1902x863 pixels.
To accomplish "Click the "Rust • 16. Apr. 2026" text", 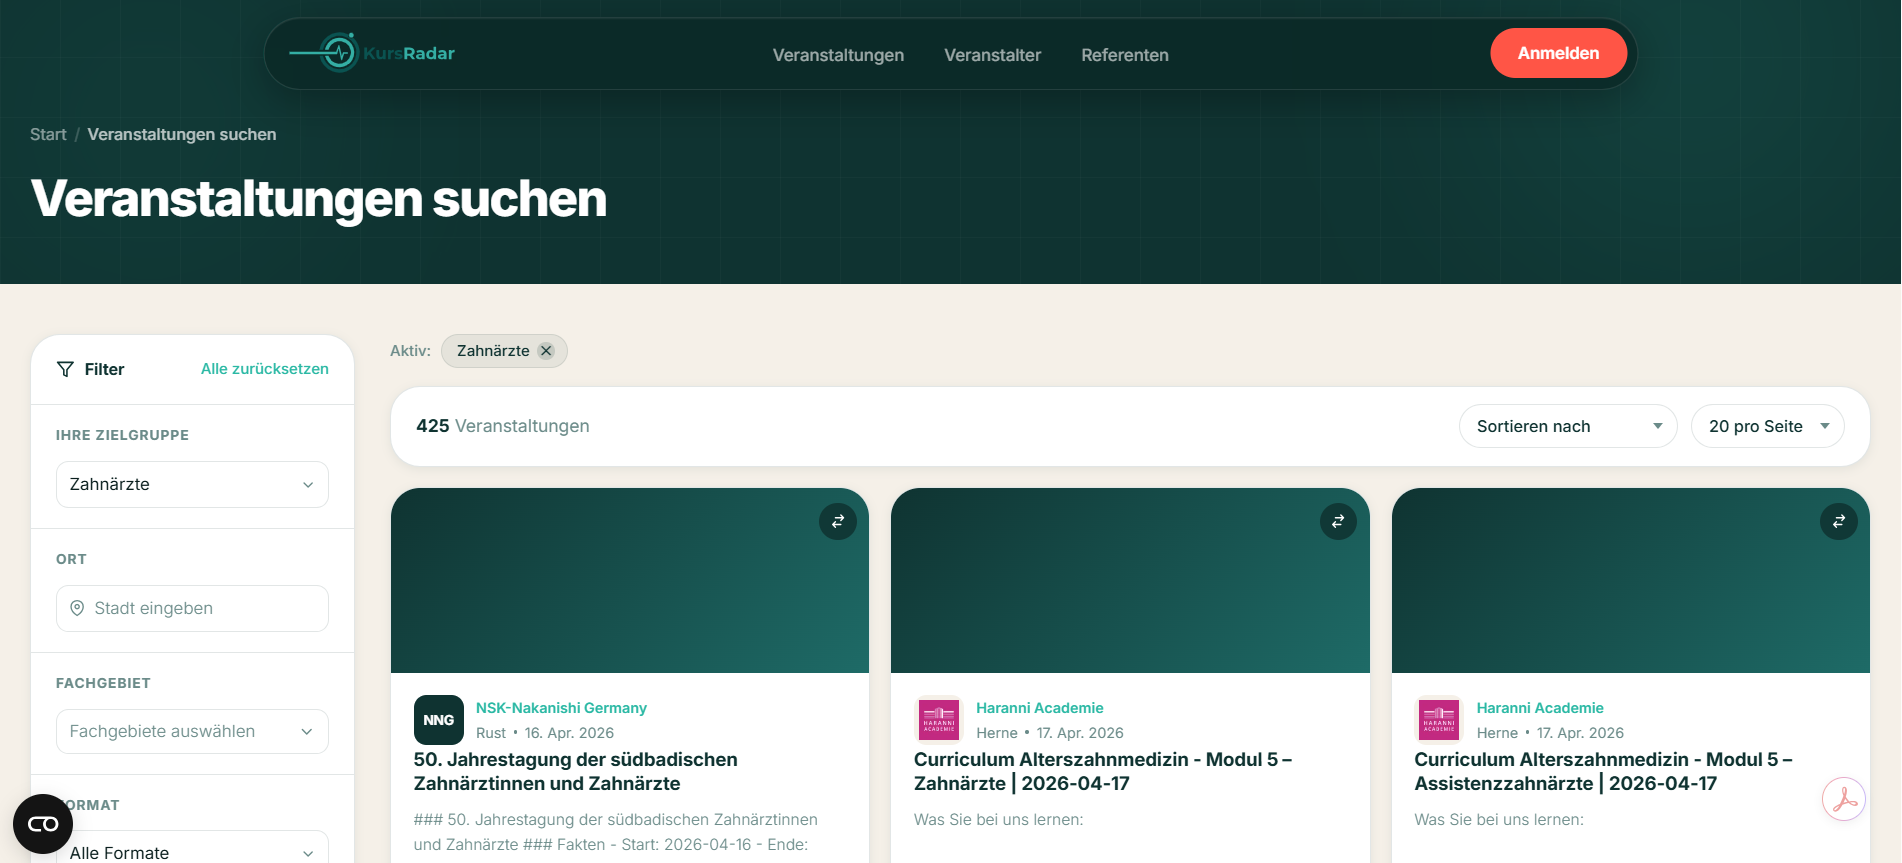I will tap(545, 733).
